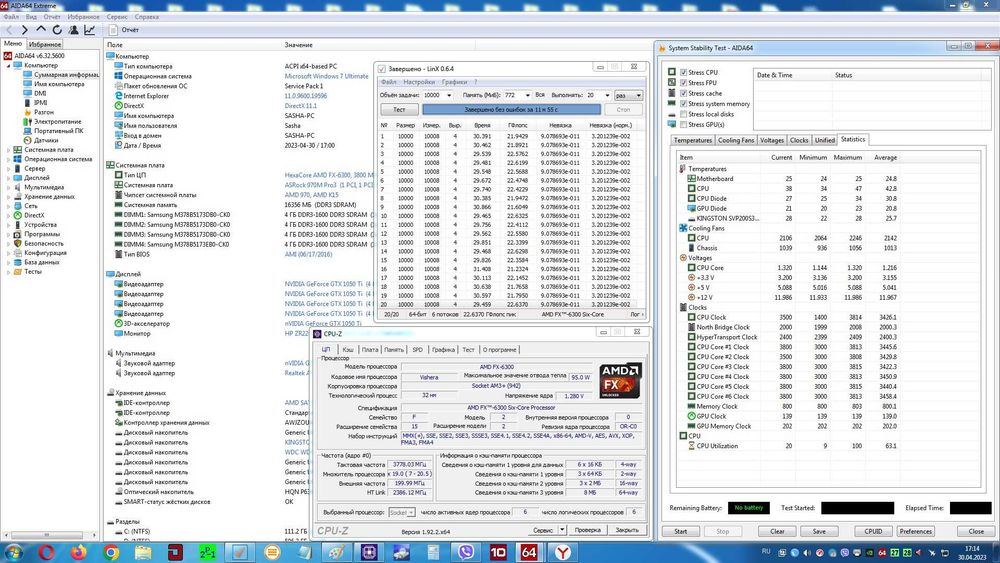
Task: Switch to Voltages tab
Action: coord(772,140)
